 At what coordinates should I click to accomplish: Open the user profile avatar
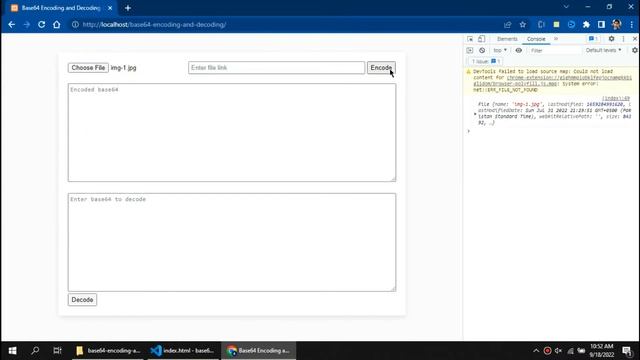coord(616,24)
